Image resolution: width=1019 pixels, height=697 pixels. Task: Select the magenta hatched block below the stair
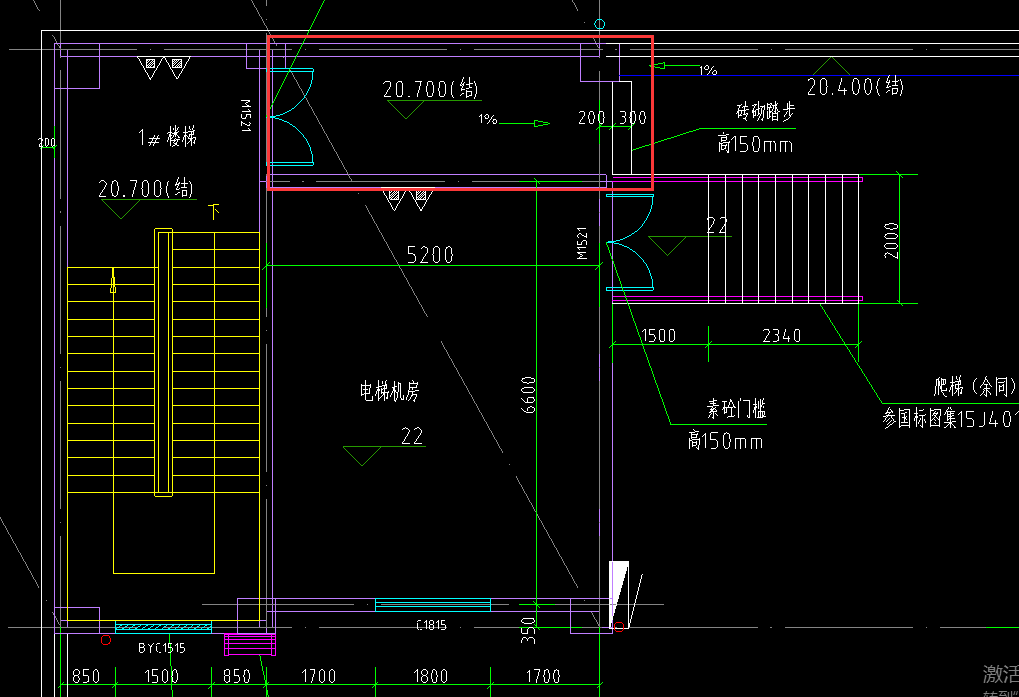(250, 644)
